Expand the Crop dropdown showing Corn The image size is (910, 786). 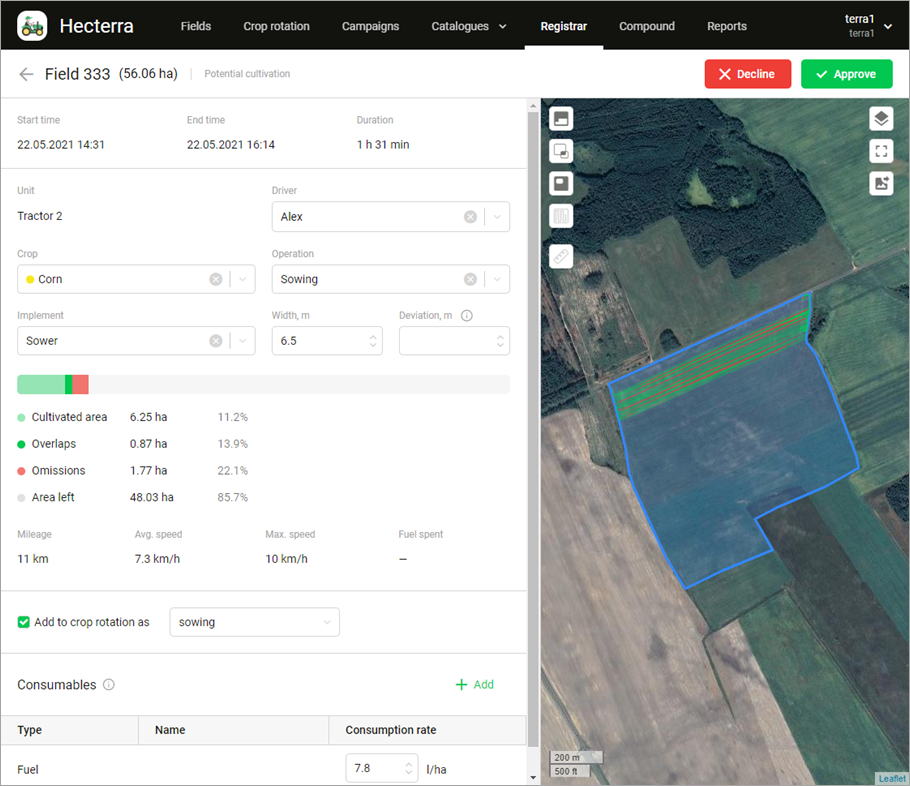[x=242, y=280]
